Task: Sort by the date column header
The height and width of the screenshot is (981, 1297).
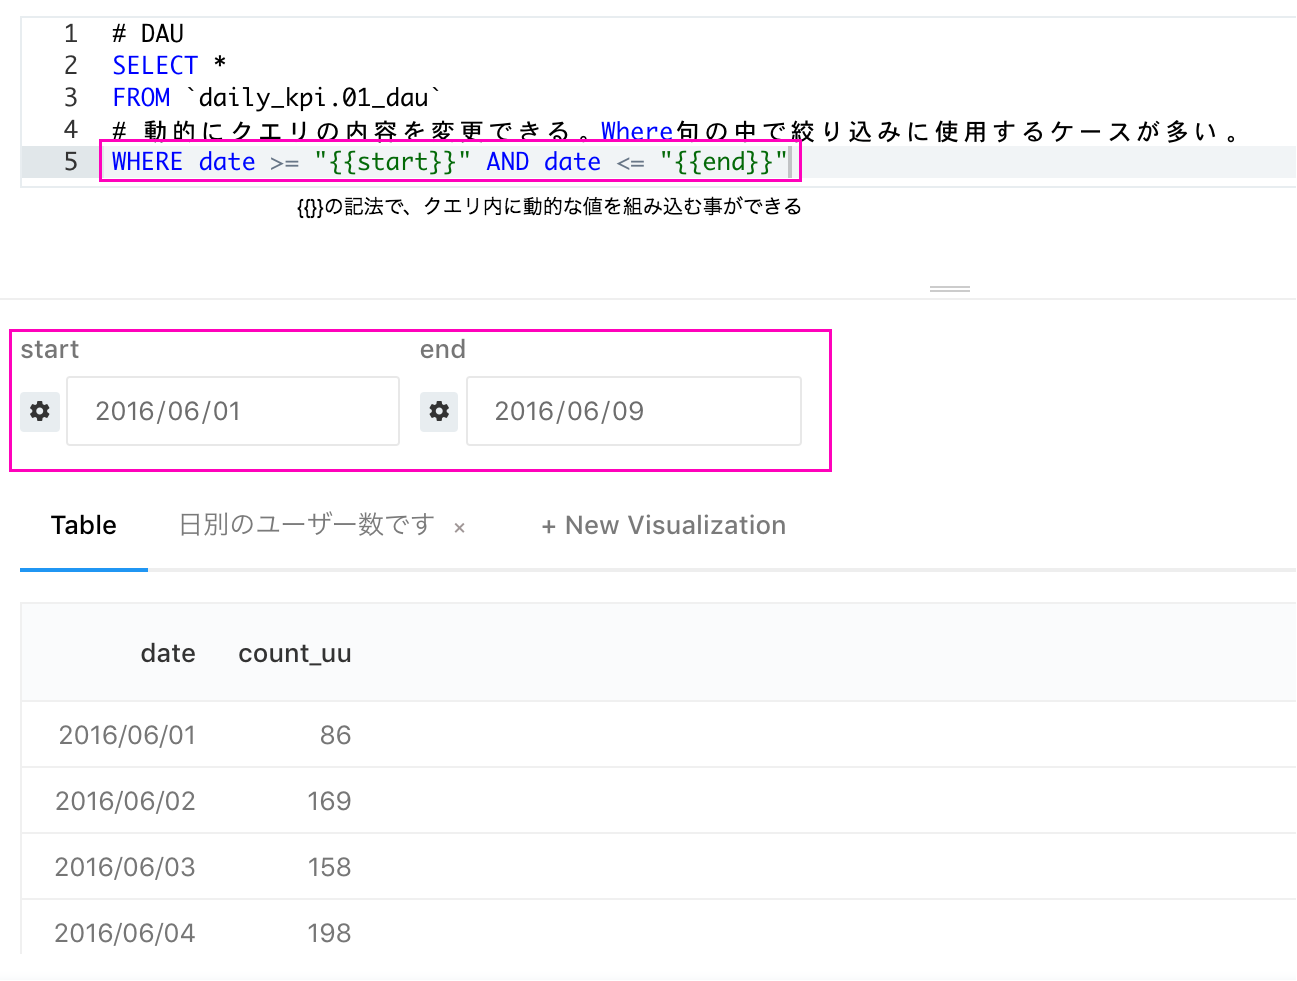Action: point(168,654)
